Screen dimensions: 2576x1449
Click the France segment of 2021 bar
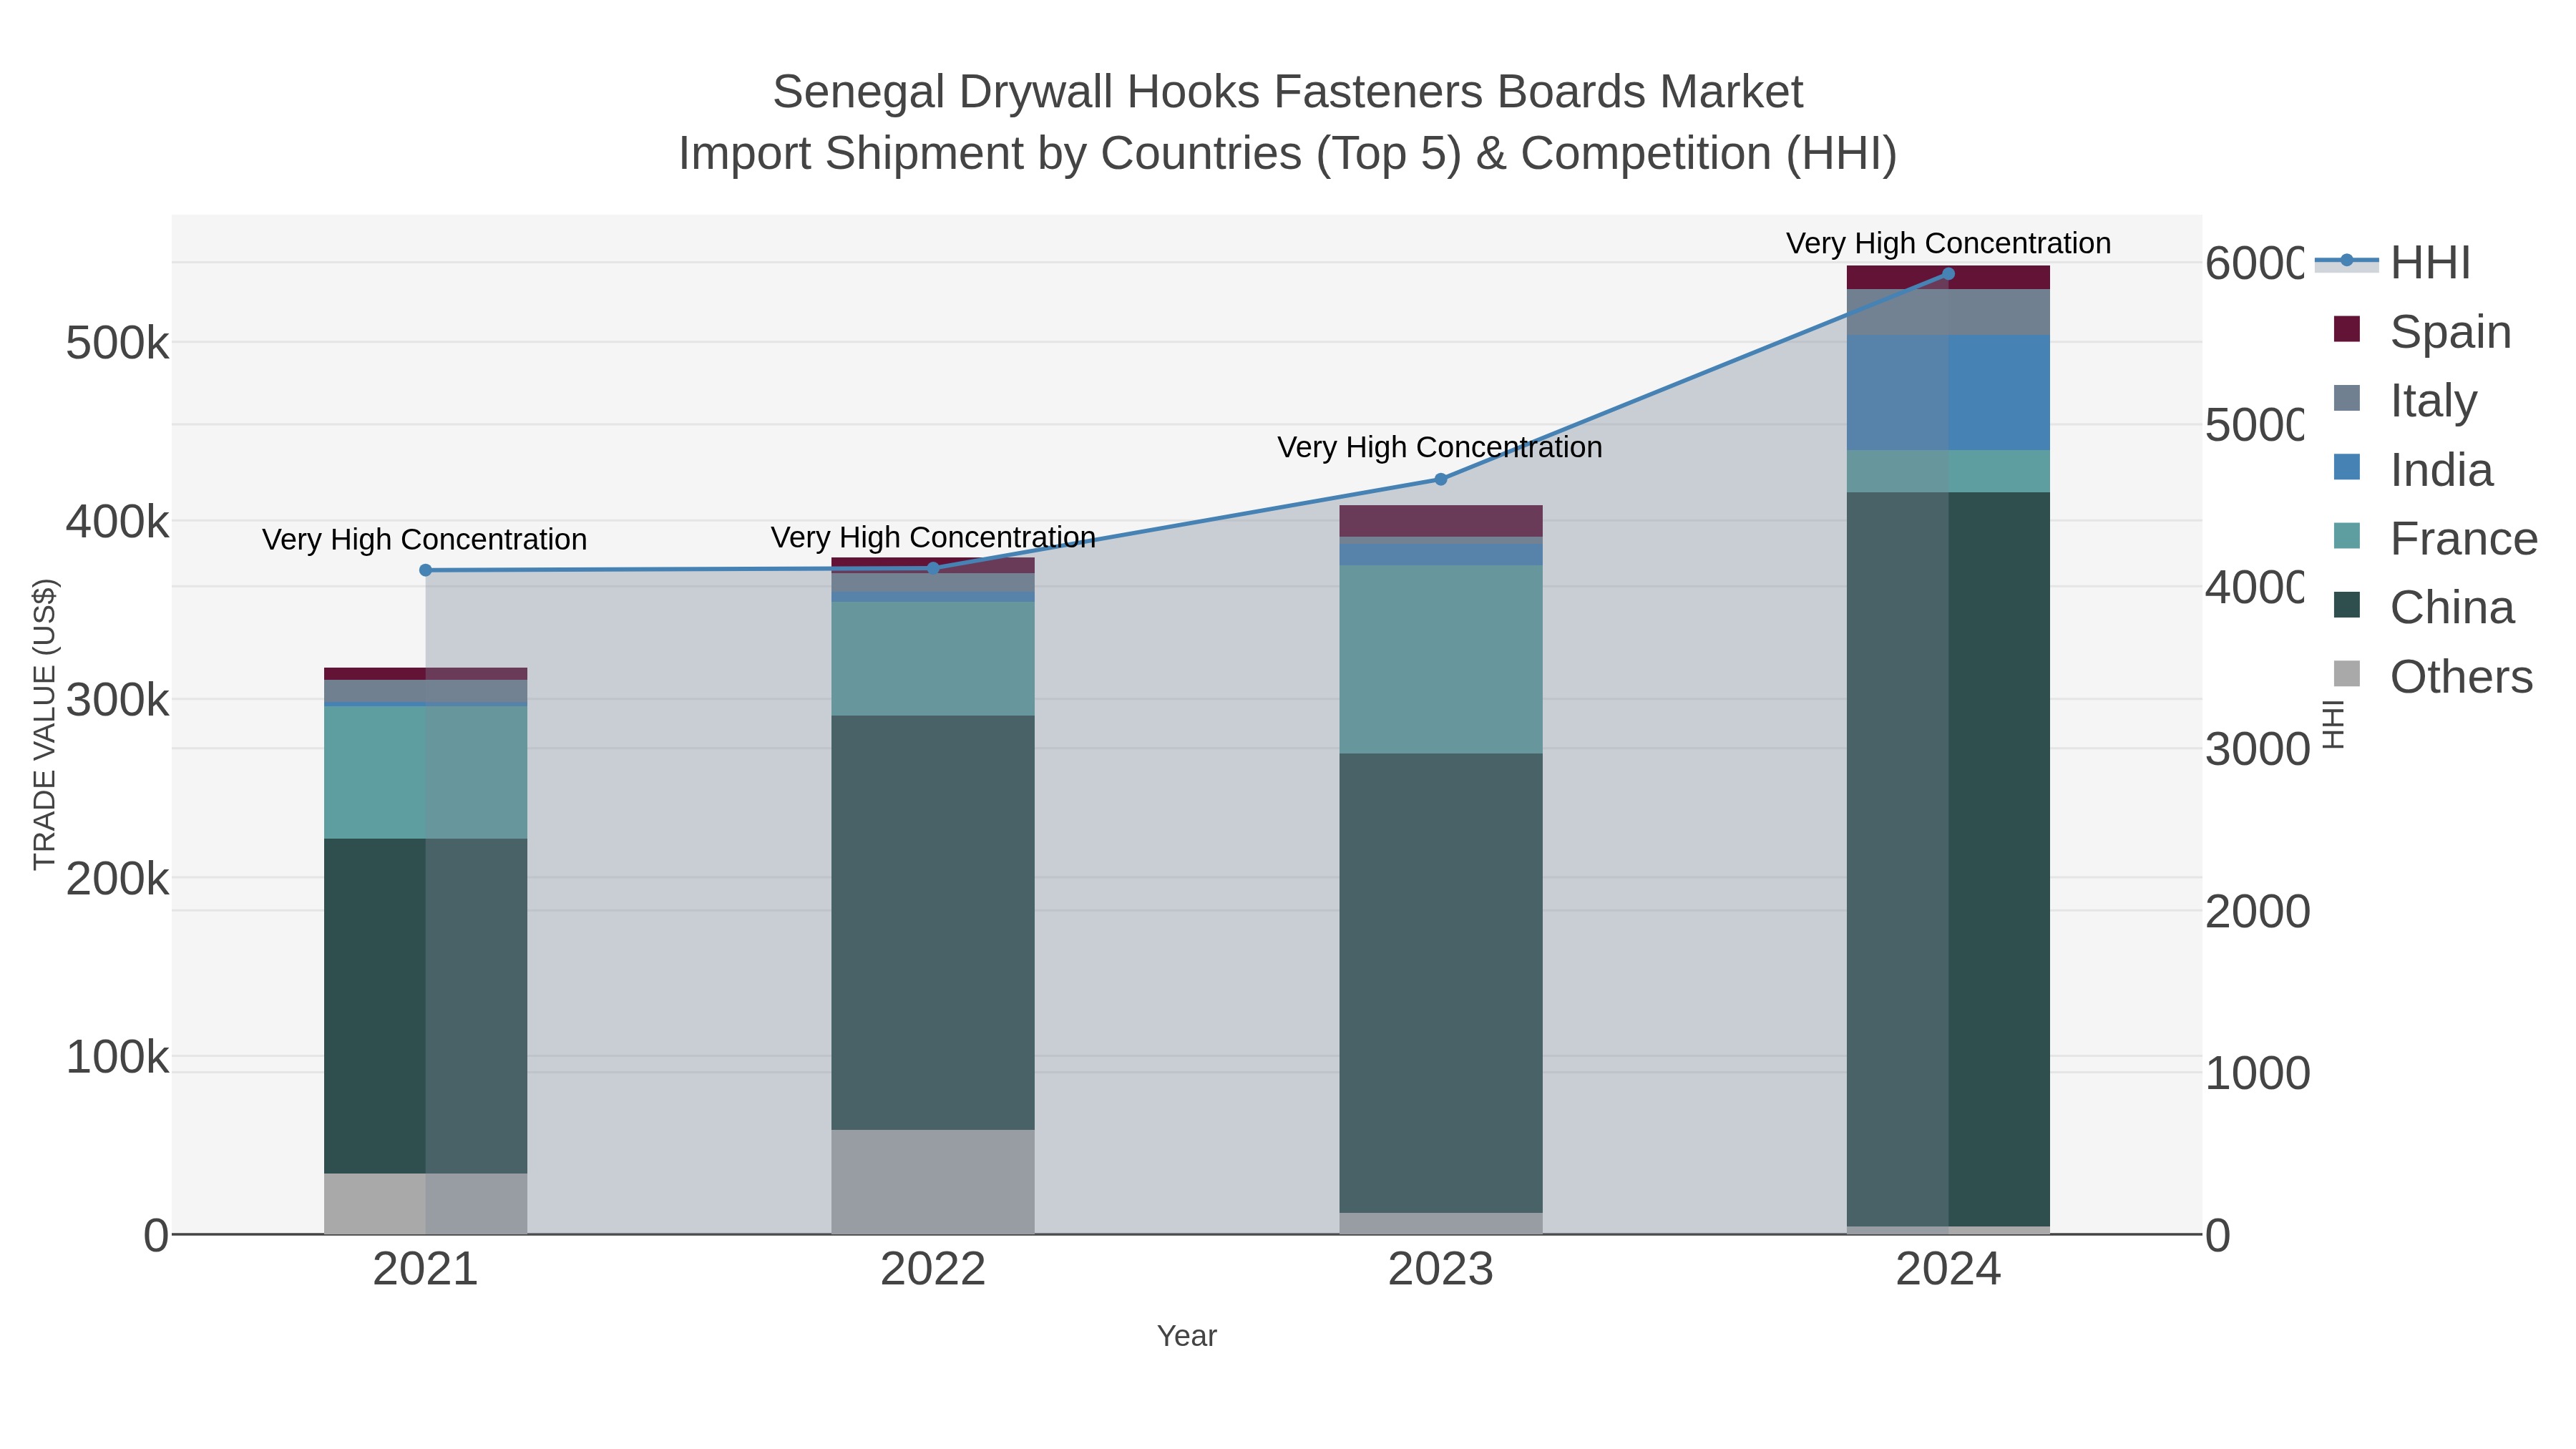(425, 772)
